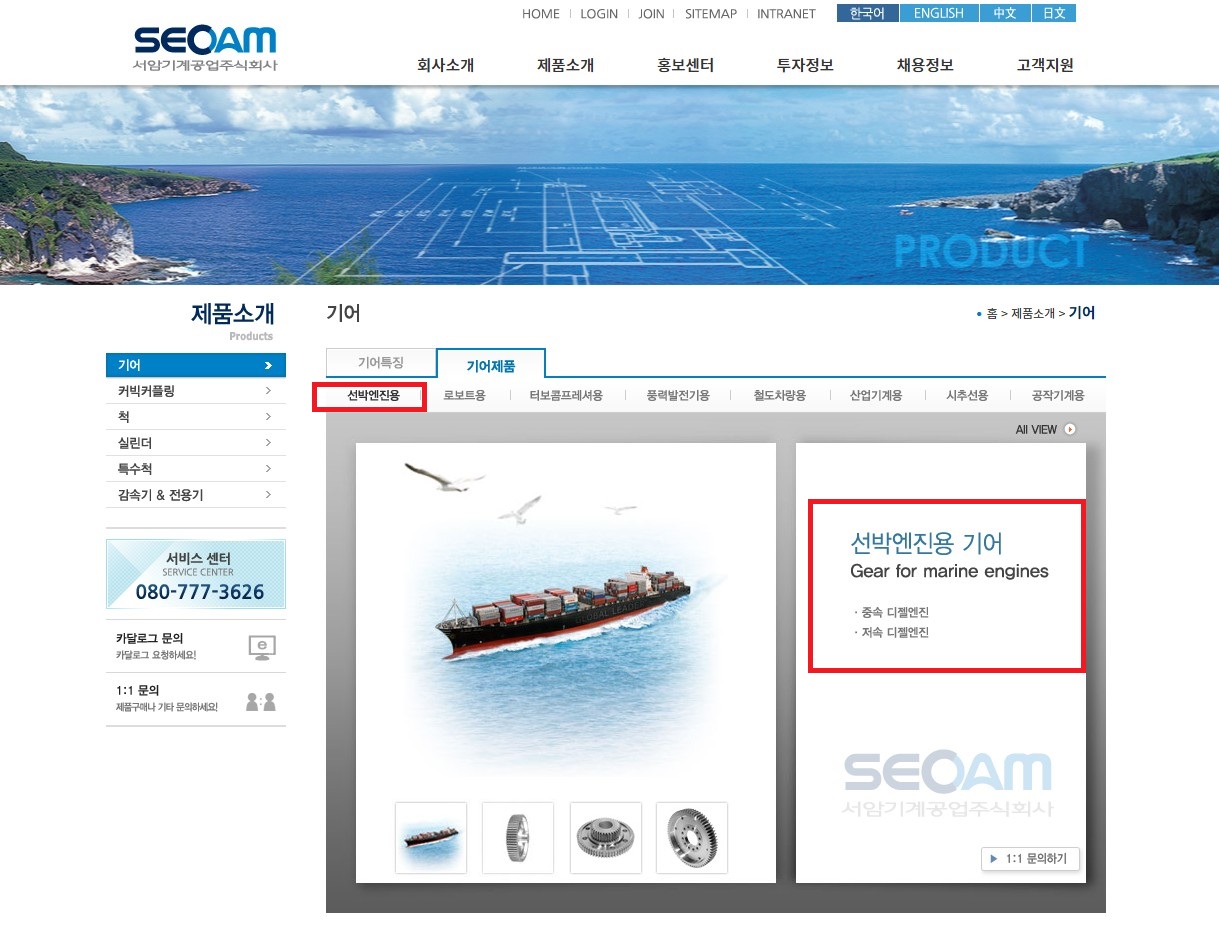Click the HOME top link
Image resolution: width=1219 pixels, height=926 pixels.
(541, 14)
